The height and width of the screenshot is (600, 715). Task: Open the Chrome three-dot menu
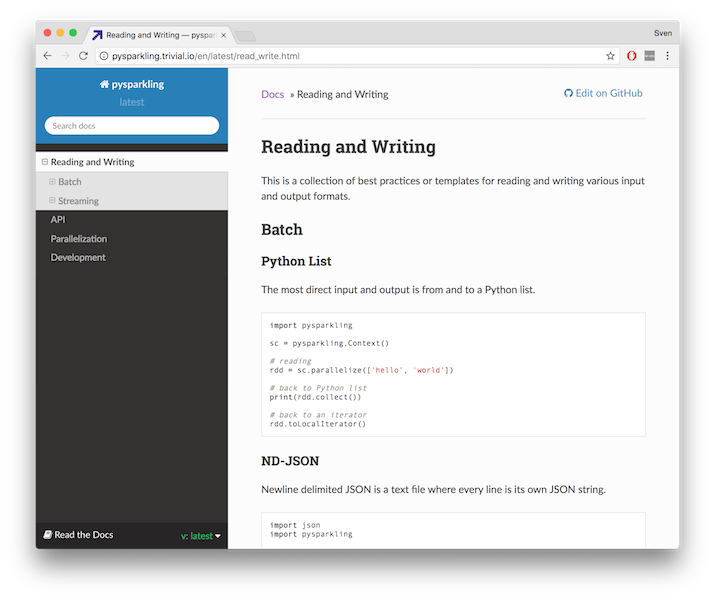click(668, 56)
